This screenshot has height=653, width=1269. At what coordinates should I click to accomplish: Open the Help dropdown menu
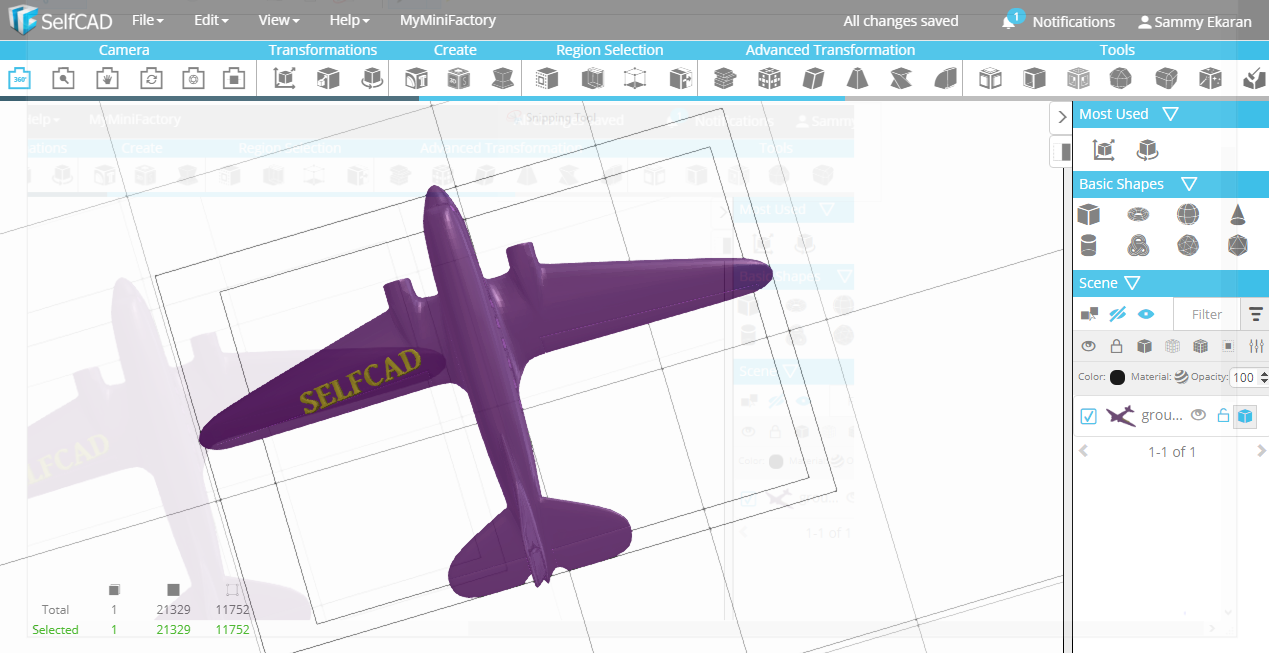[350, 20]
